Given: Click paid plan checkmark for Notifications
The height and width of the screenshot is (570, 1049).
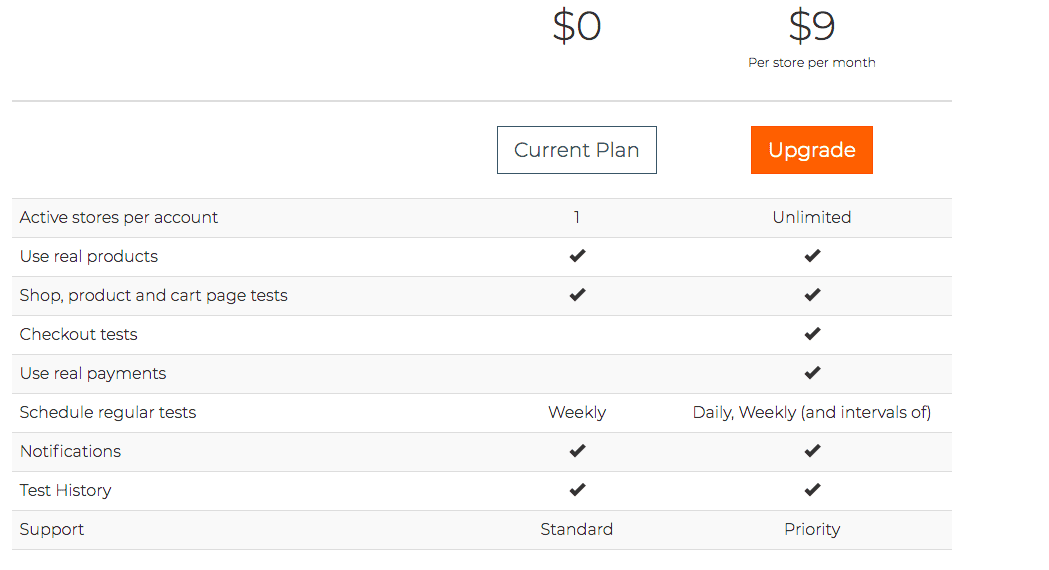Looking at the screenshot, I should (812, 450).
